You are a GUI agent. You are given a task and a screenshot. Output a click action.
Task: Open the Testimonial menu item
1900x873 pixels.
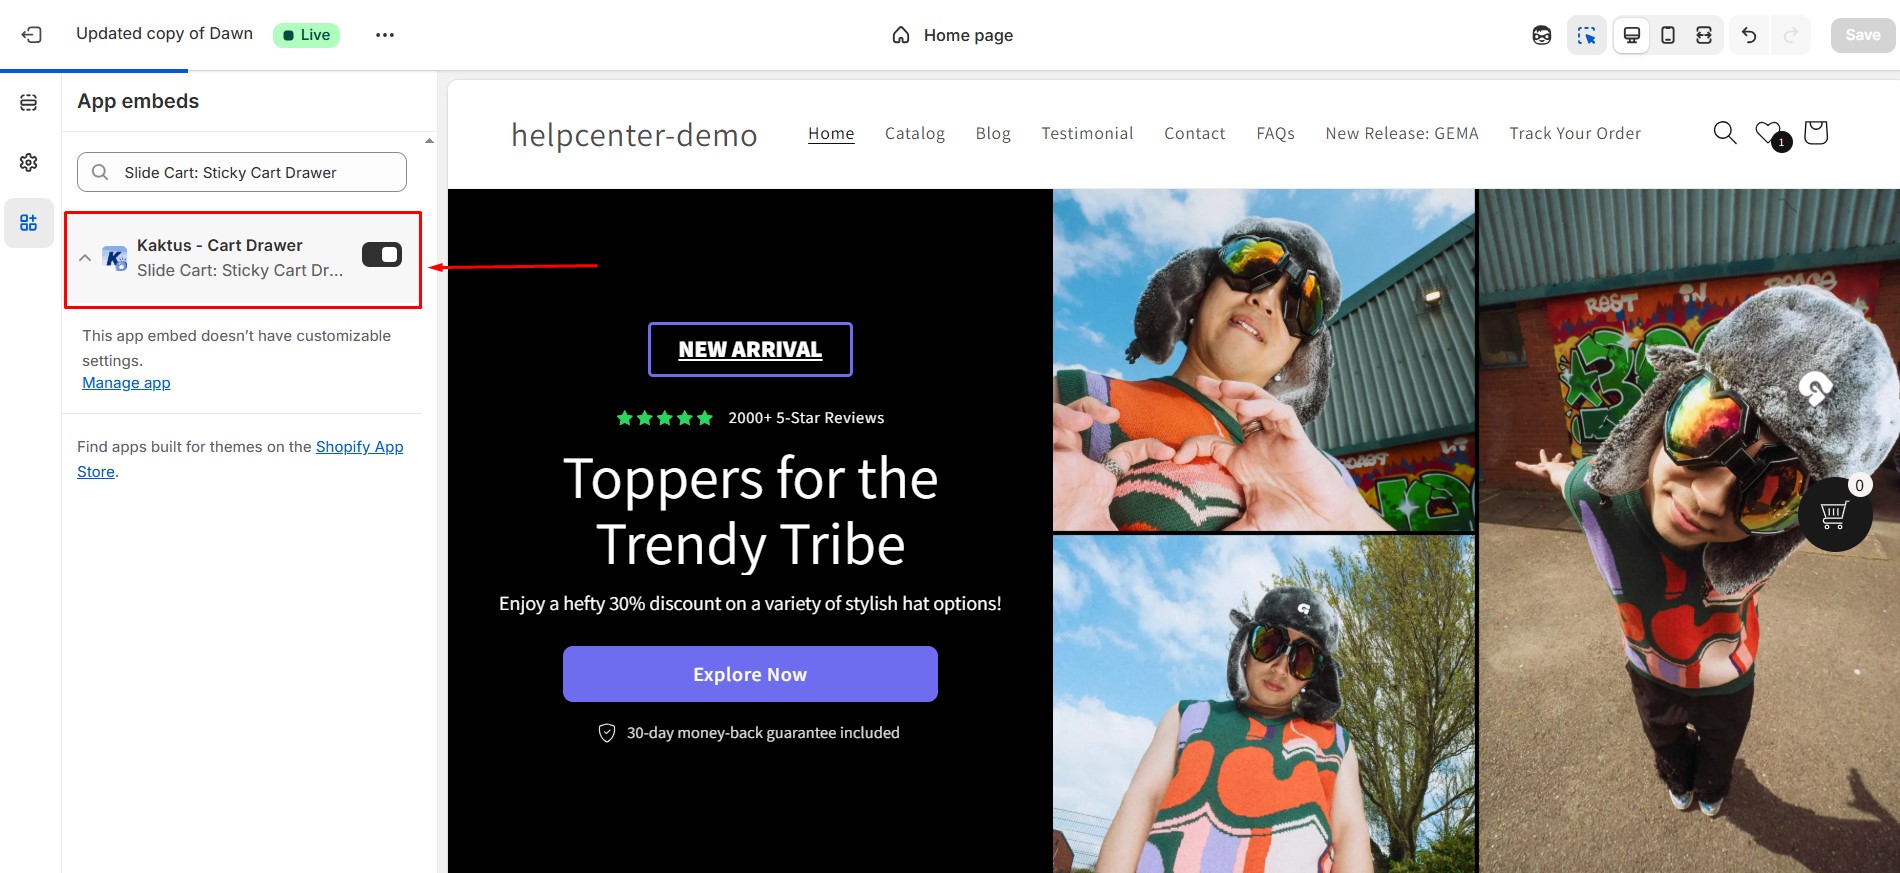(x=1087, y=133)
